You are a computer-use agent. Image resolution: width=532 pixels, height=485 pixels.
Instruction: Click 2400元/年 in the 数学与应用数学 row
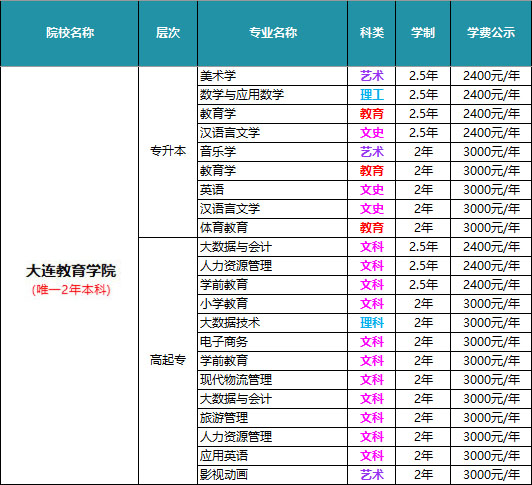pyautogui.click(x=491, y=95)
